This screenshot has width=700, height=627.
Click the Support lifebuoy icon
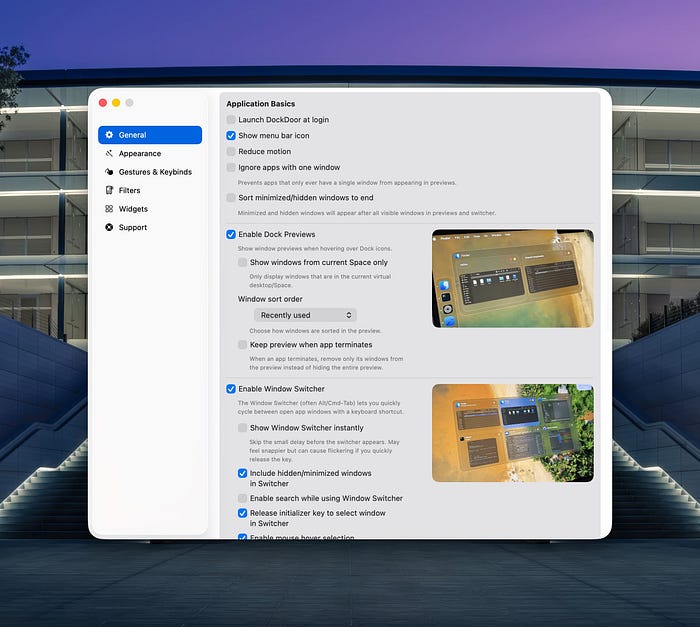click(109, 227)
